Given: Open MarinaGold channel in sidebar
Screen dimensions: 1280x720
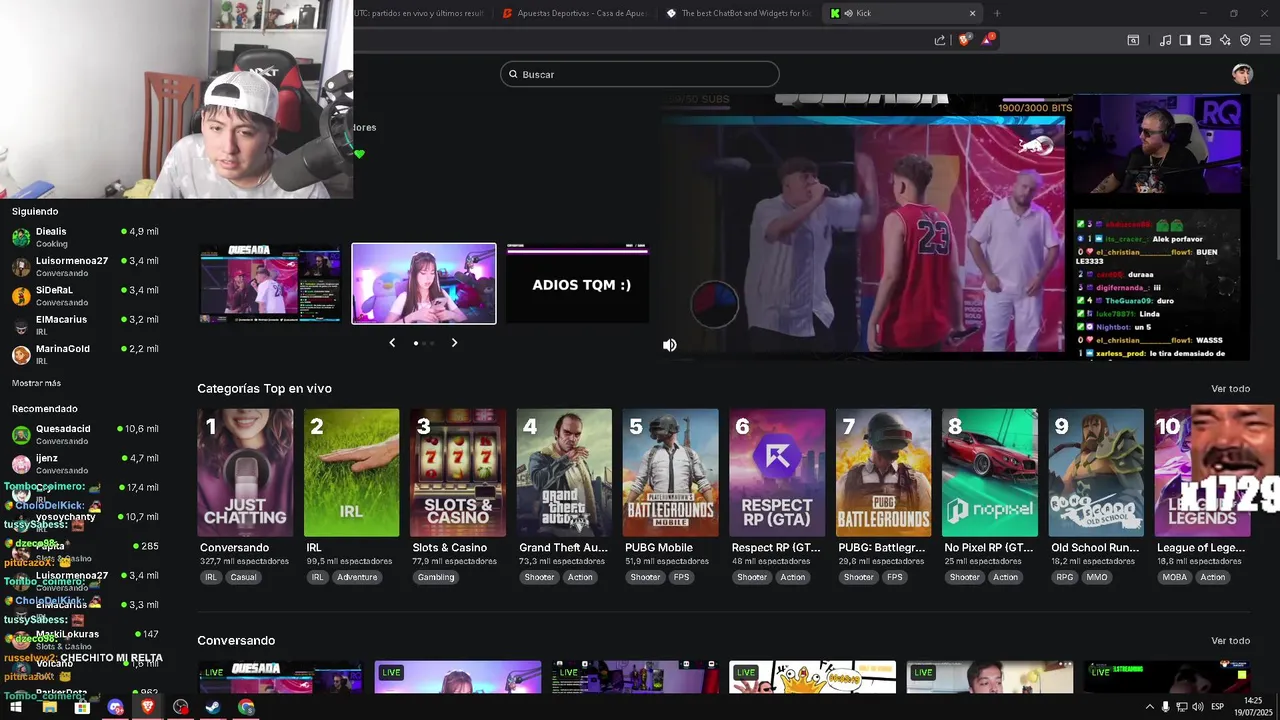Looking at the screenshot, I should click(x=85, y=354).
